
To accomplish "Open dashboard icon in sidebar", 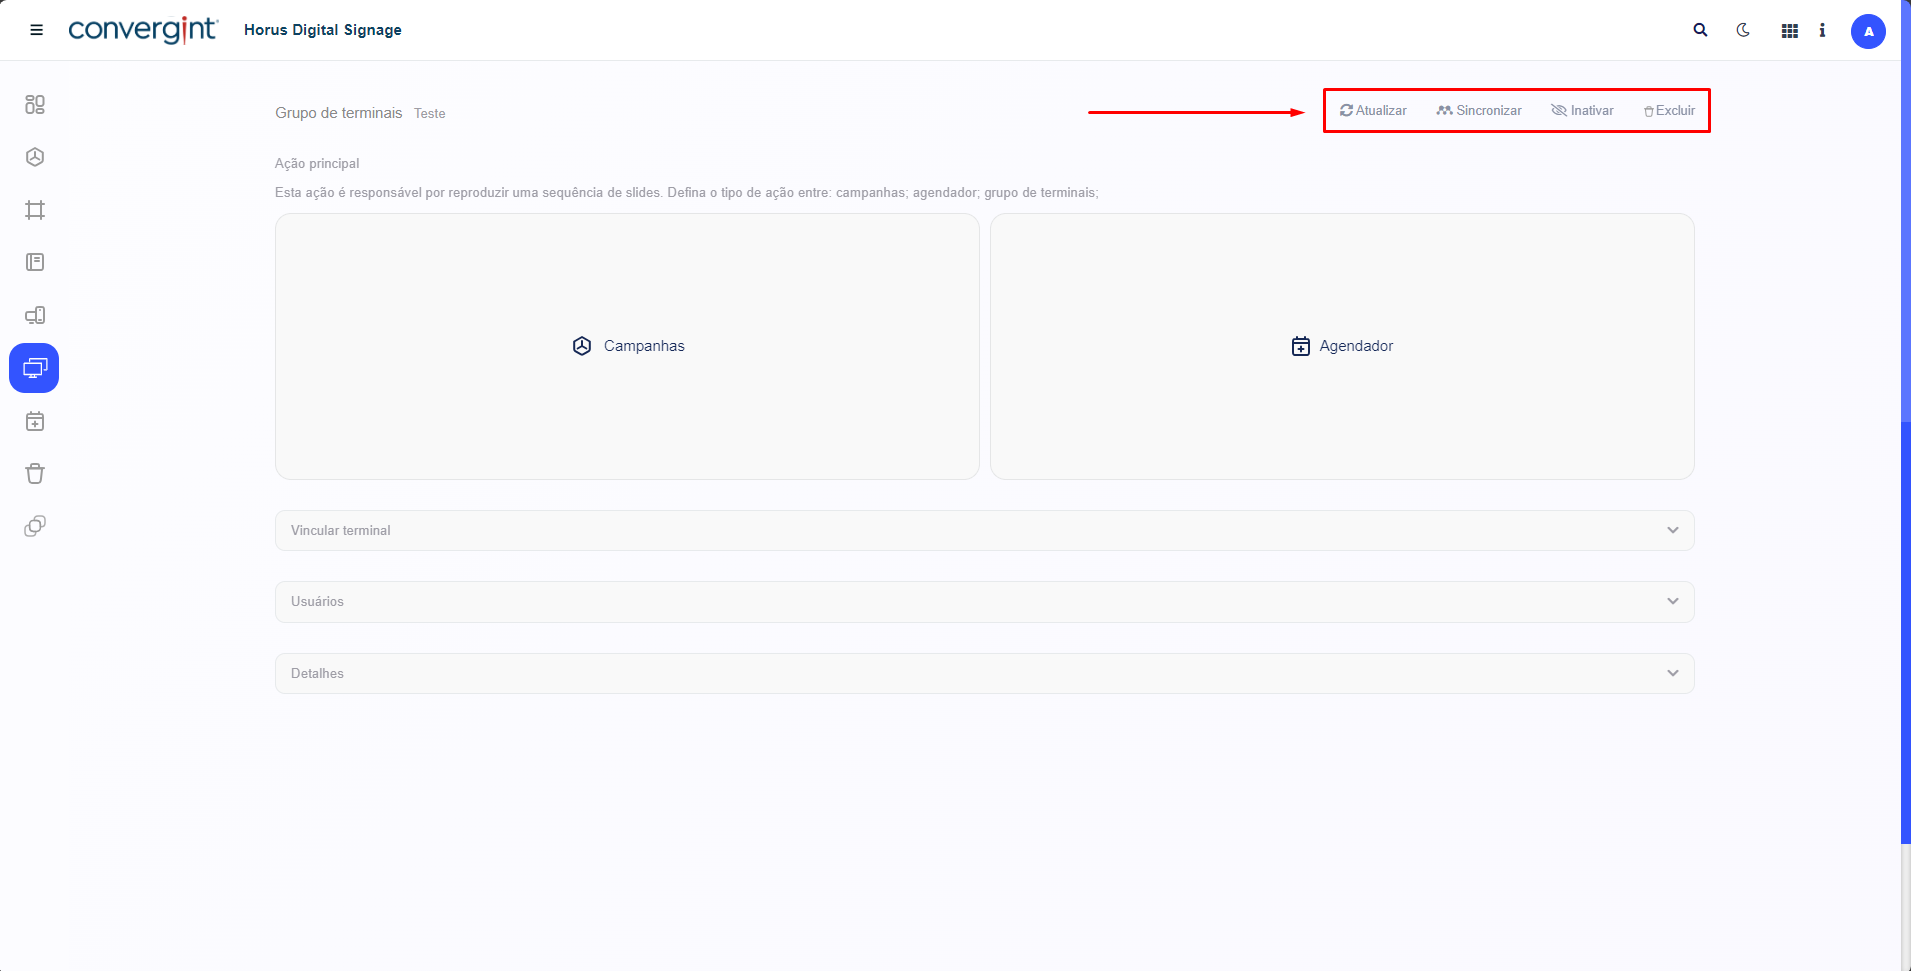I will tap(35, 104).
